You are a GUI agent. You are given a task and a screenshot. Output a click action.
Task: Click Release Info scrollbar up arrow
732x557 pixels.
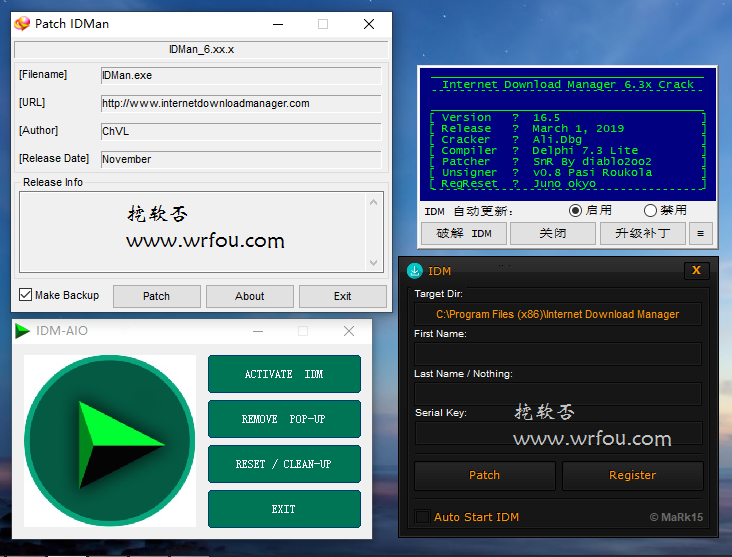373,202
